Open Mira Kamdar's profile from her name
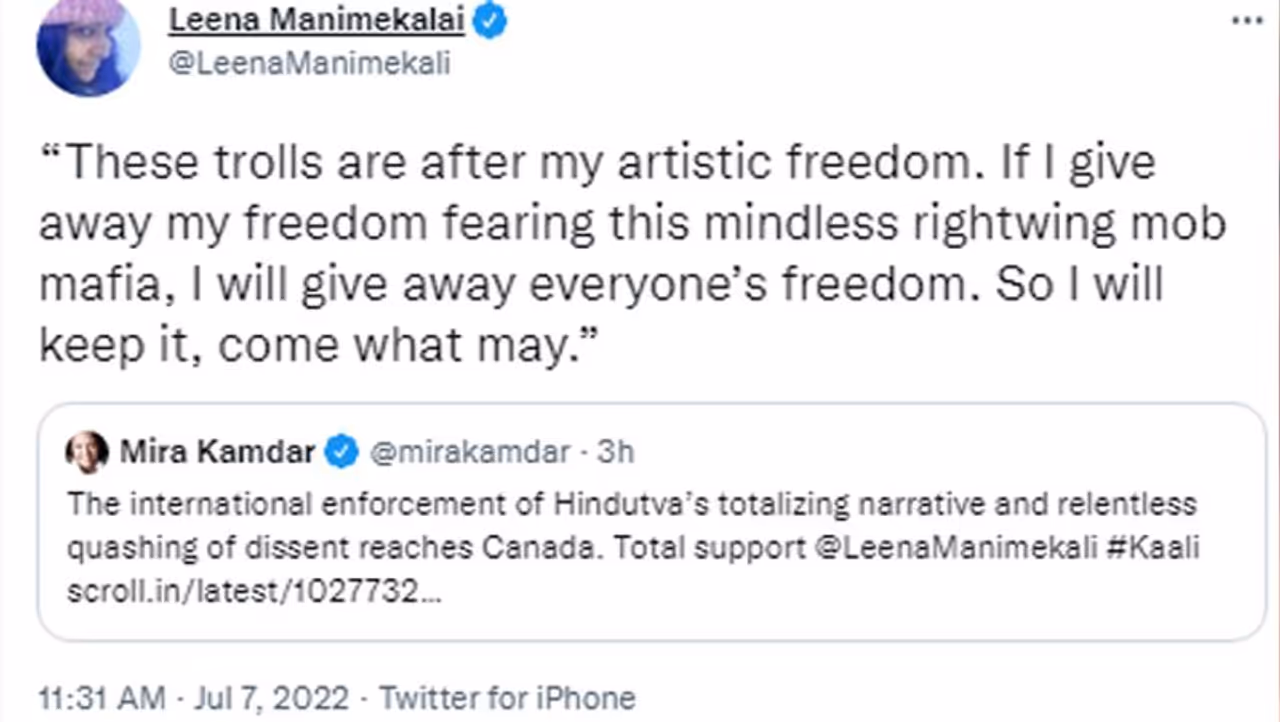This screenshot has height=722, width=1280. tap(217, 452)
